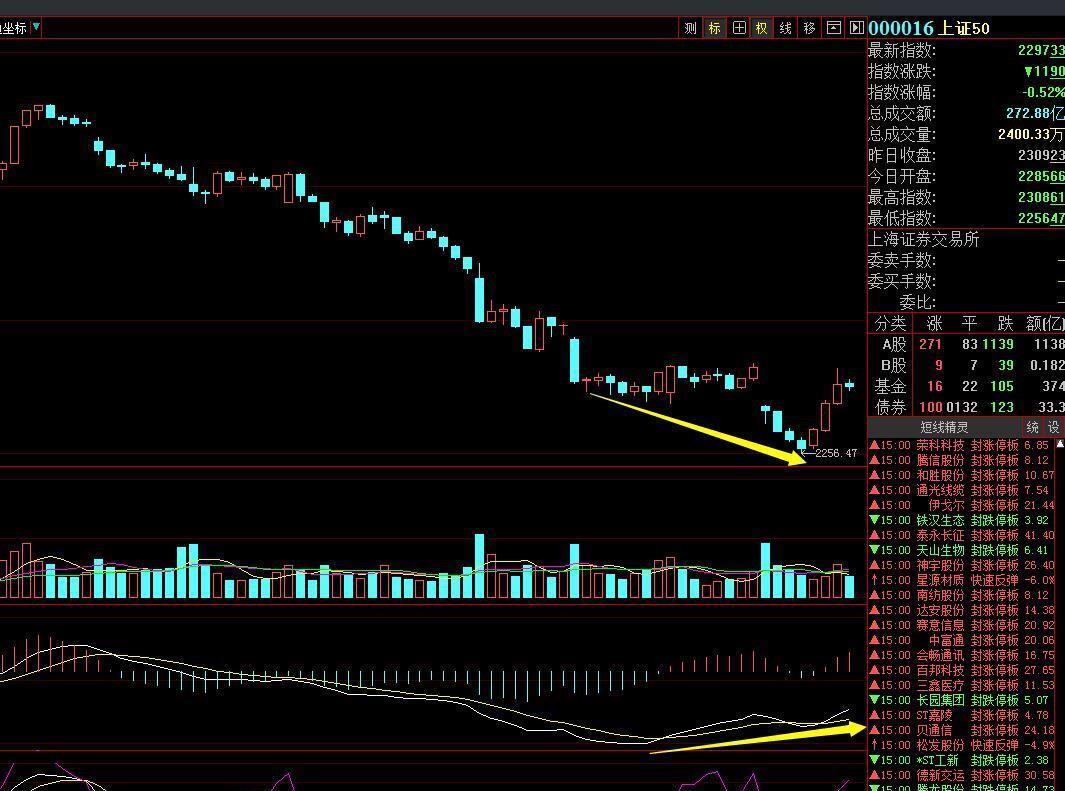Click the 星源材质 快速反弹 entry
Image resolution: width=1065 pixels, height=791 pixels.
(x=961, y=580)
